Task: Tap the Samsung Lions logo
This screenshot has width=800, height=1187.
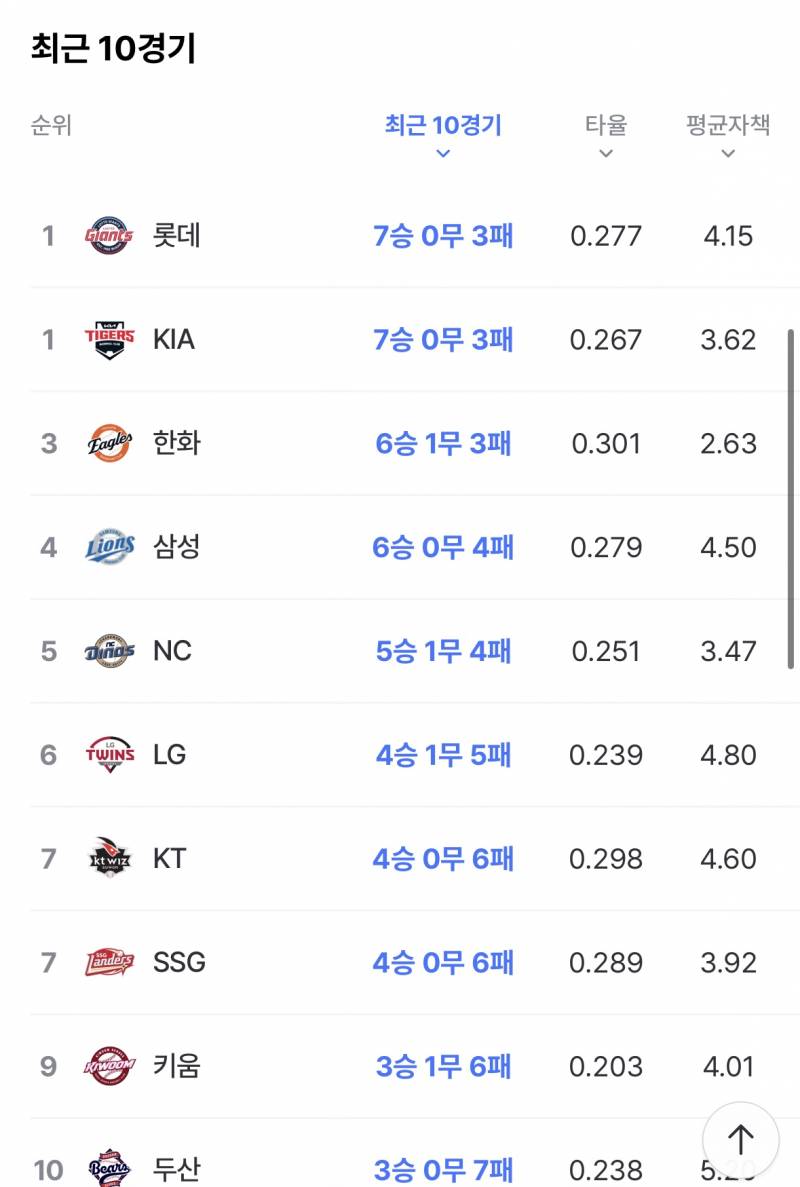Action: tap(110, 547)
